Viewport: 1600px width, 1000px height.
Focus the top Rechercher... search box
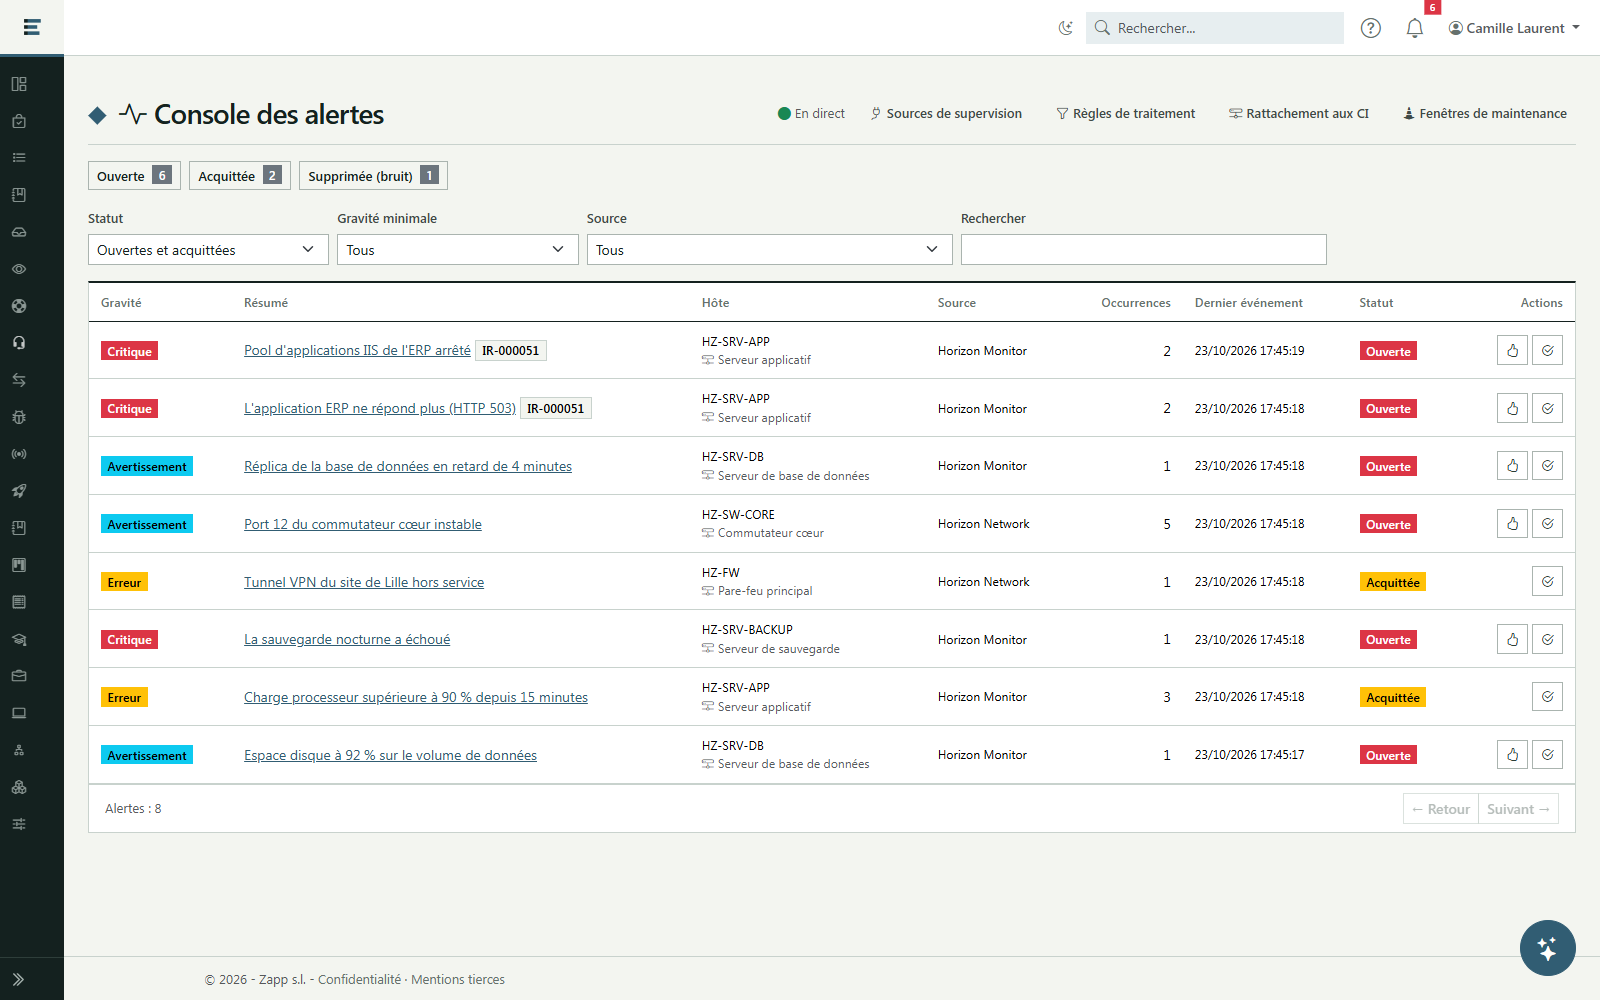point(1215,28)
